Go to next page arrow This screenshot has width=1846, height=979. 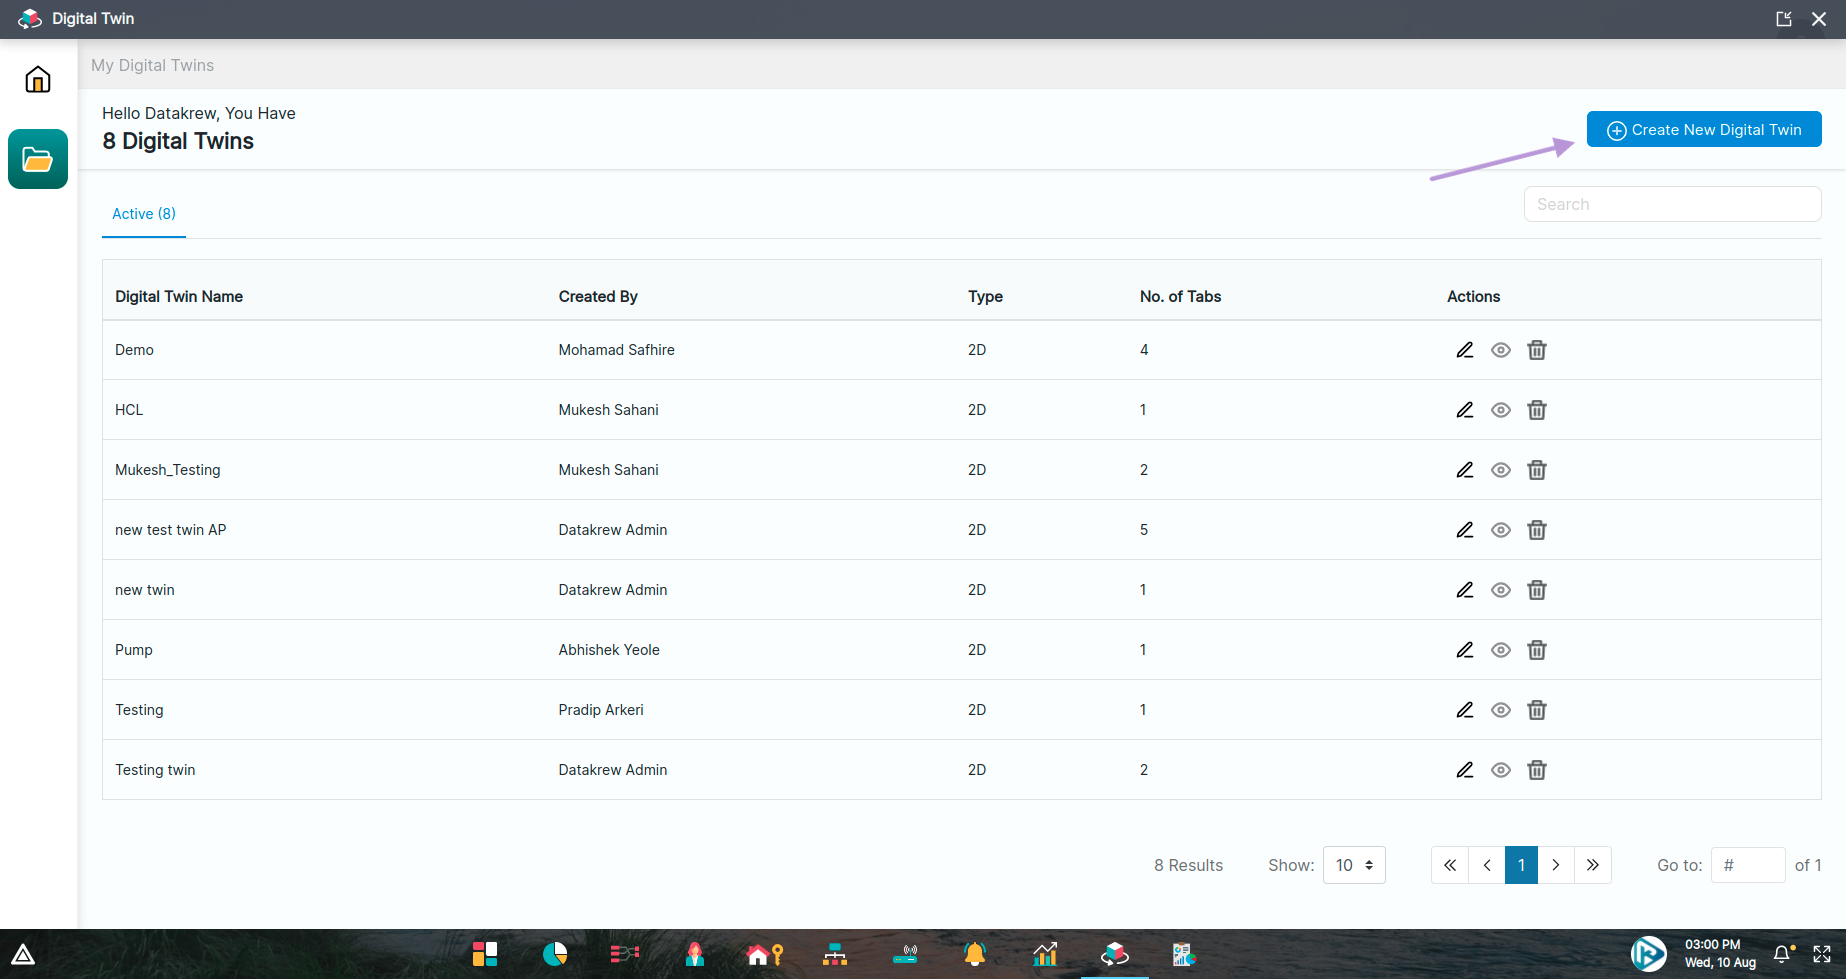pos(1556,865)
